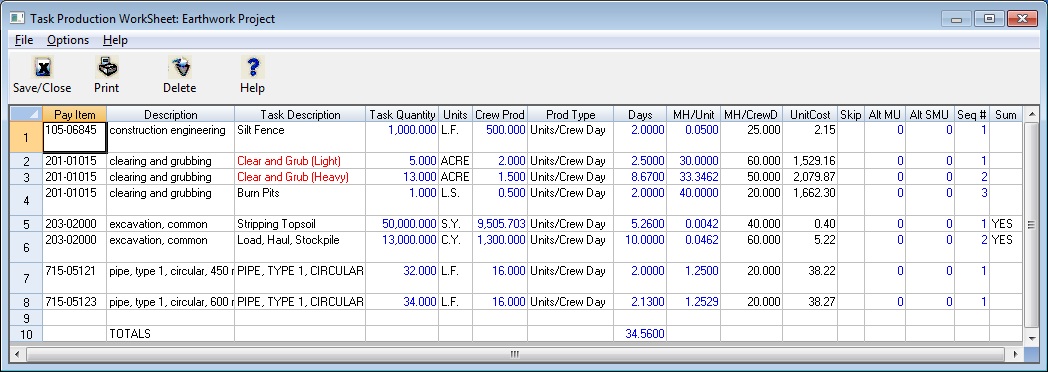Click task quantity 50,000.000 cell
The width and height of the screenshot is (1048, 372).
click(x=402, y=224)
